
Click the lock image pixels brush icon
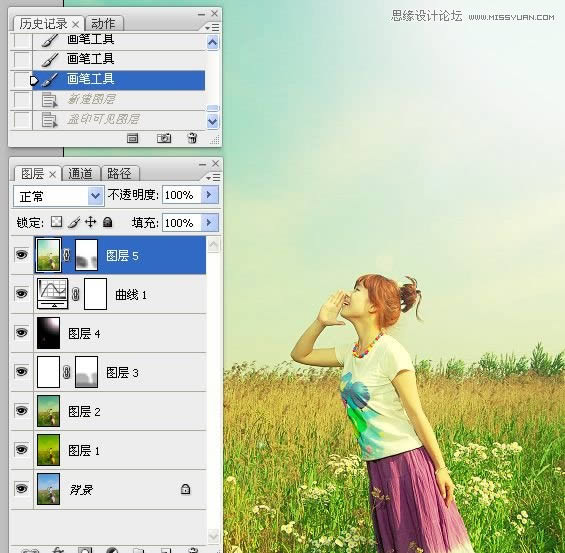(74, 222)
